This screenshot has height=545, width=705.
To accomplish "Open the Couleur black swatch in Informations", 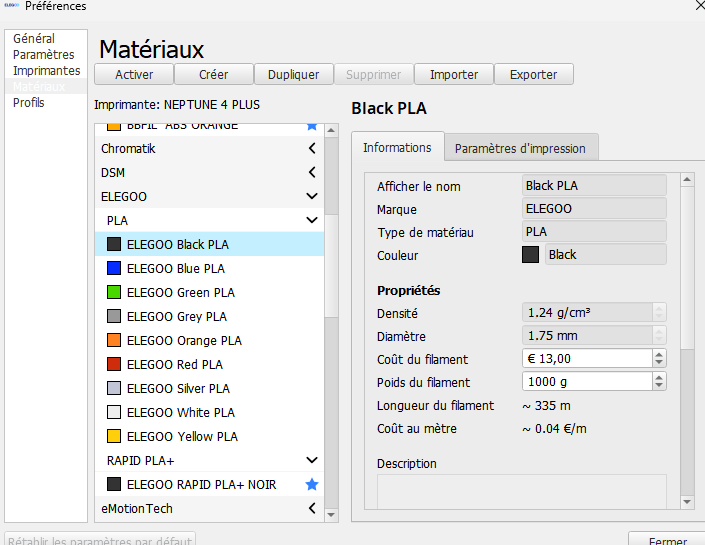I will (x=531, y=255).
